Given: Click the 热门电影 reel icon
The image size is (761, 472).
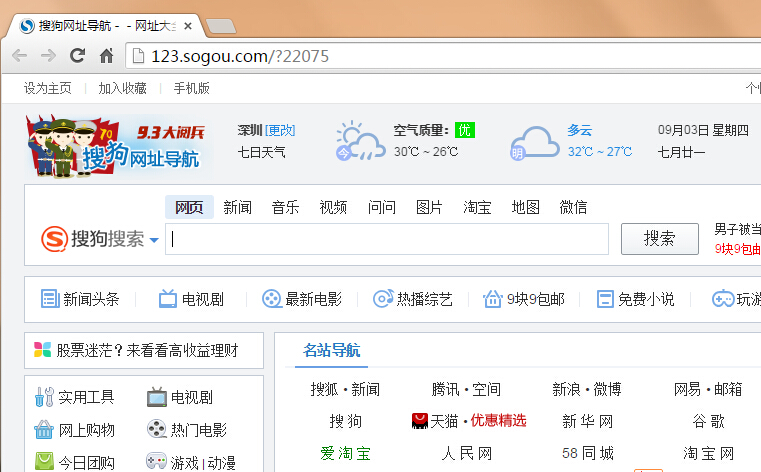Looking at the screenshot, I should [x=157, y=429].
